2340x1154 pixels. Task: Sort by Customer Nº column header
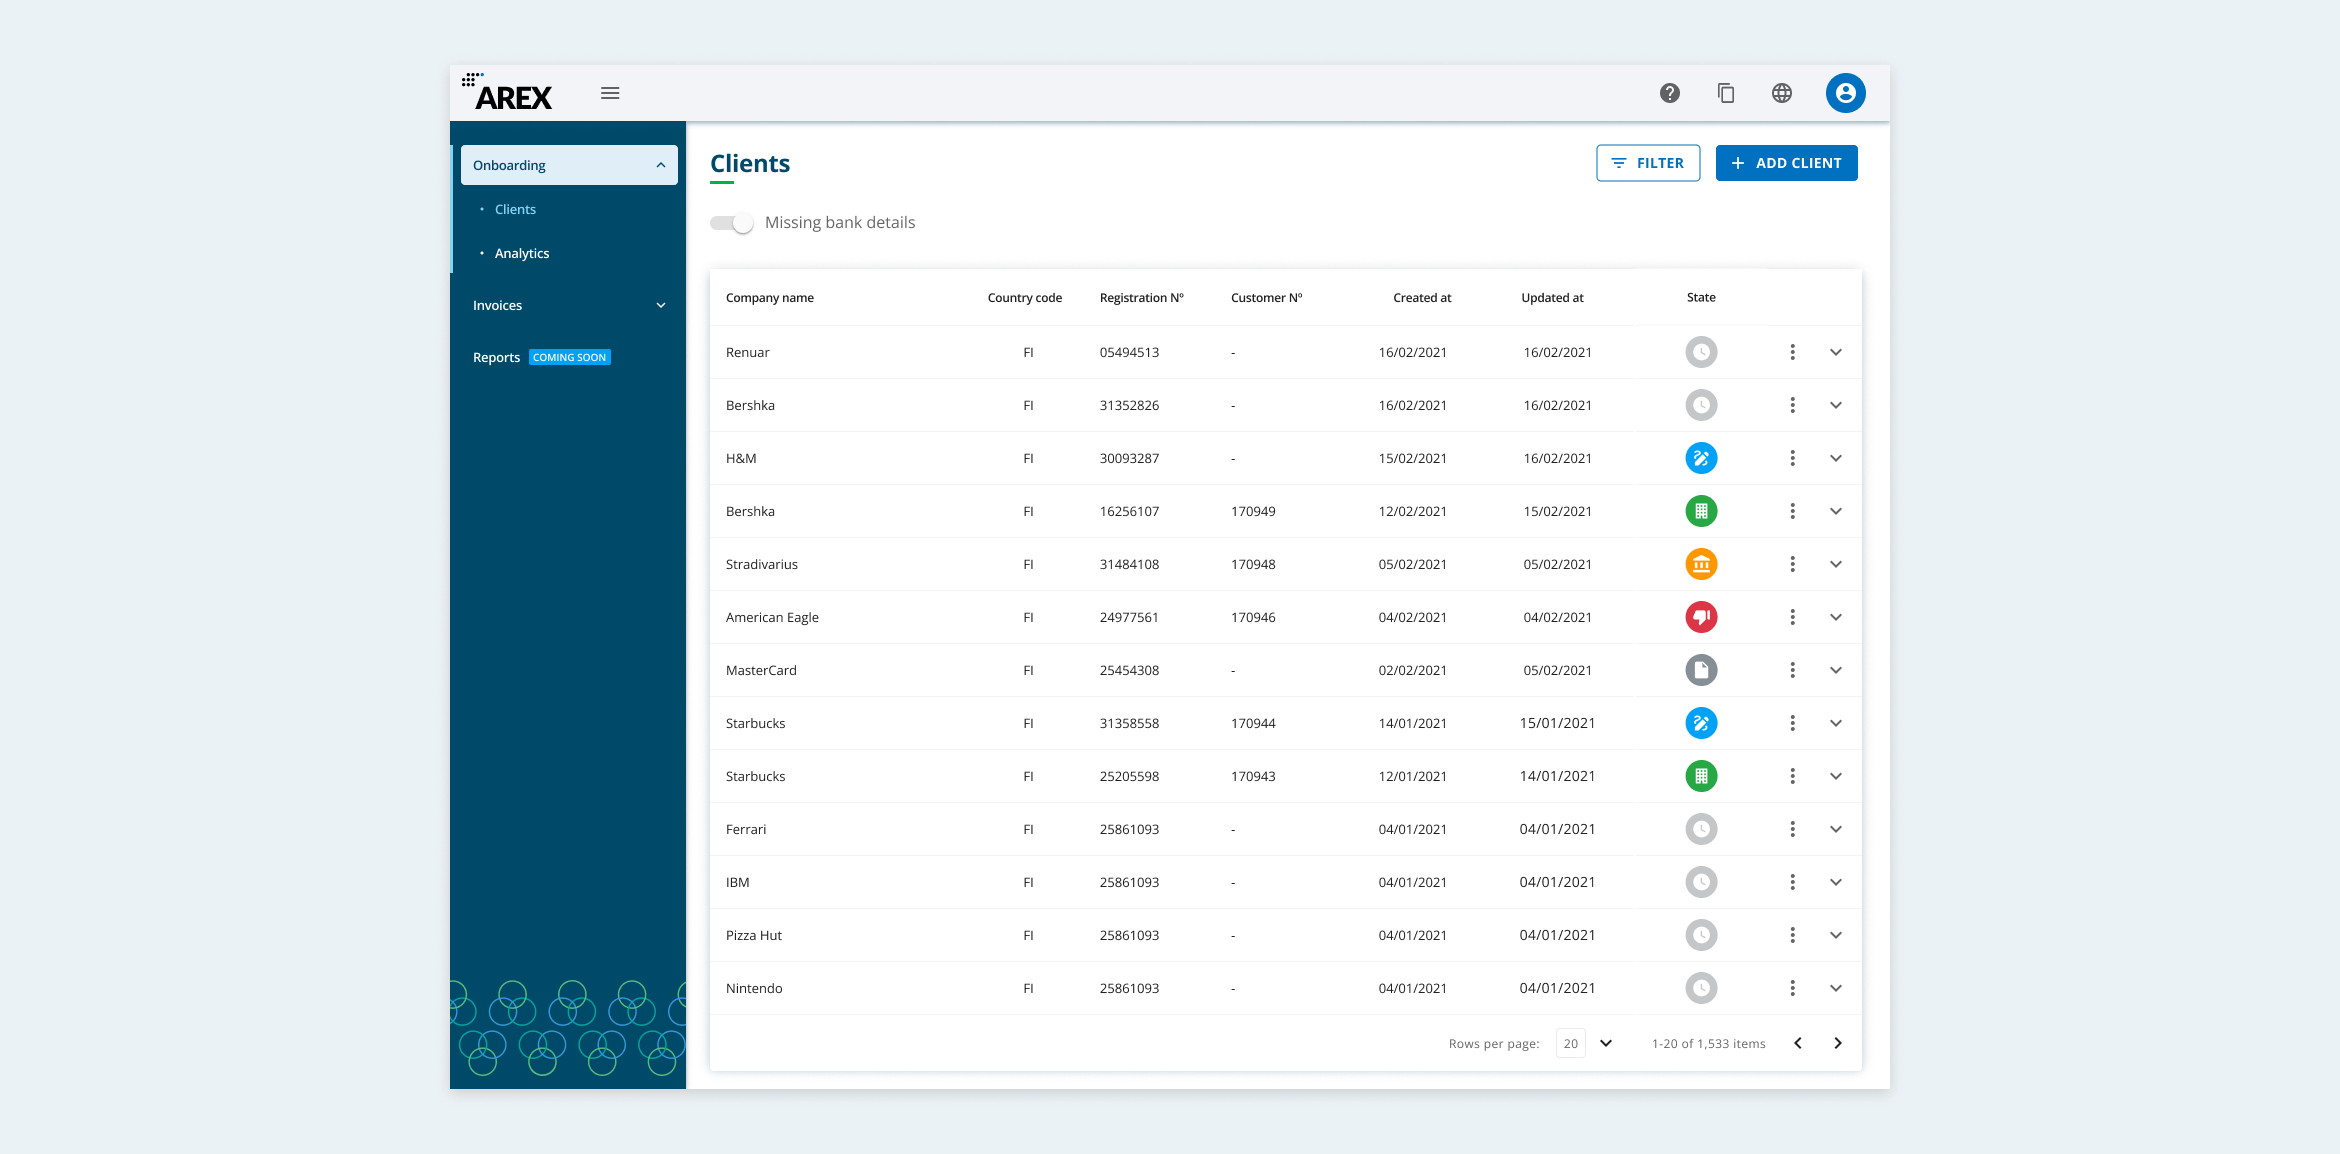[1266, 298]
